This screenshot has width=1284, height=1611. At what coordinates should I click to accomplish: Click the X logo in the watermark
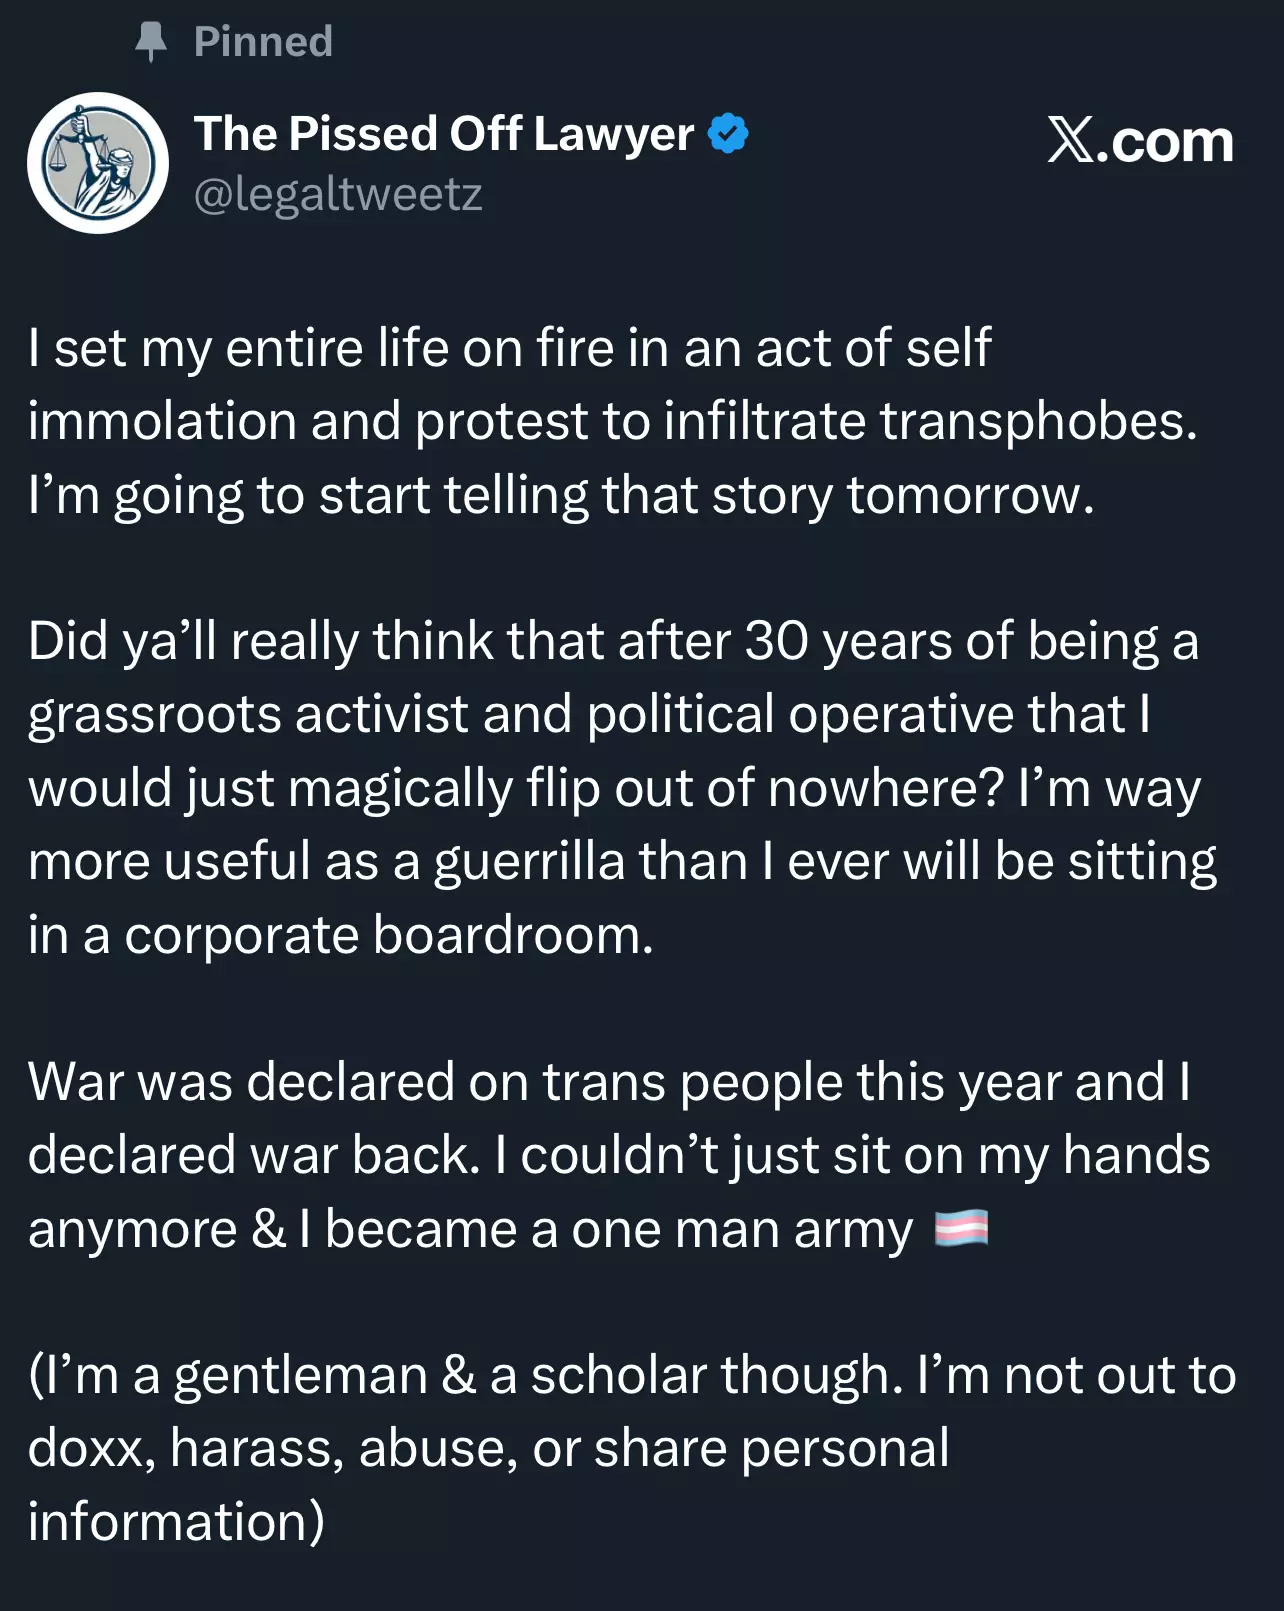pyautogui.click(x=1070, y=141)
